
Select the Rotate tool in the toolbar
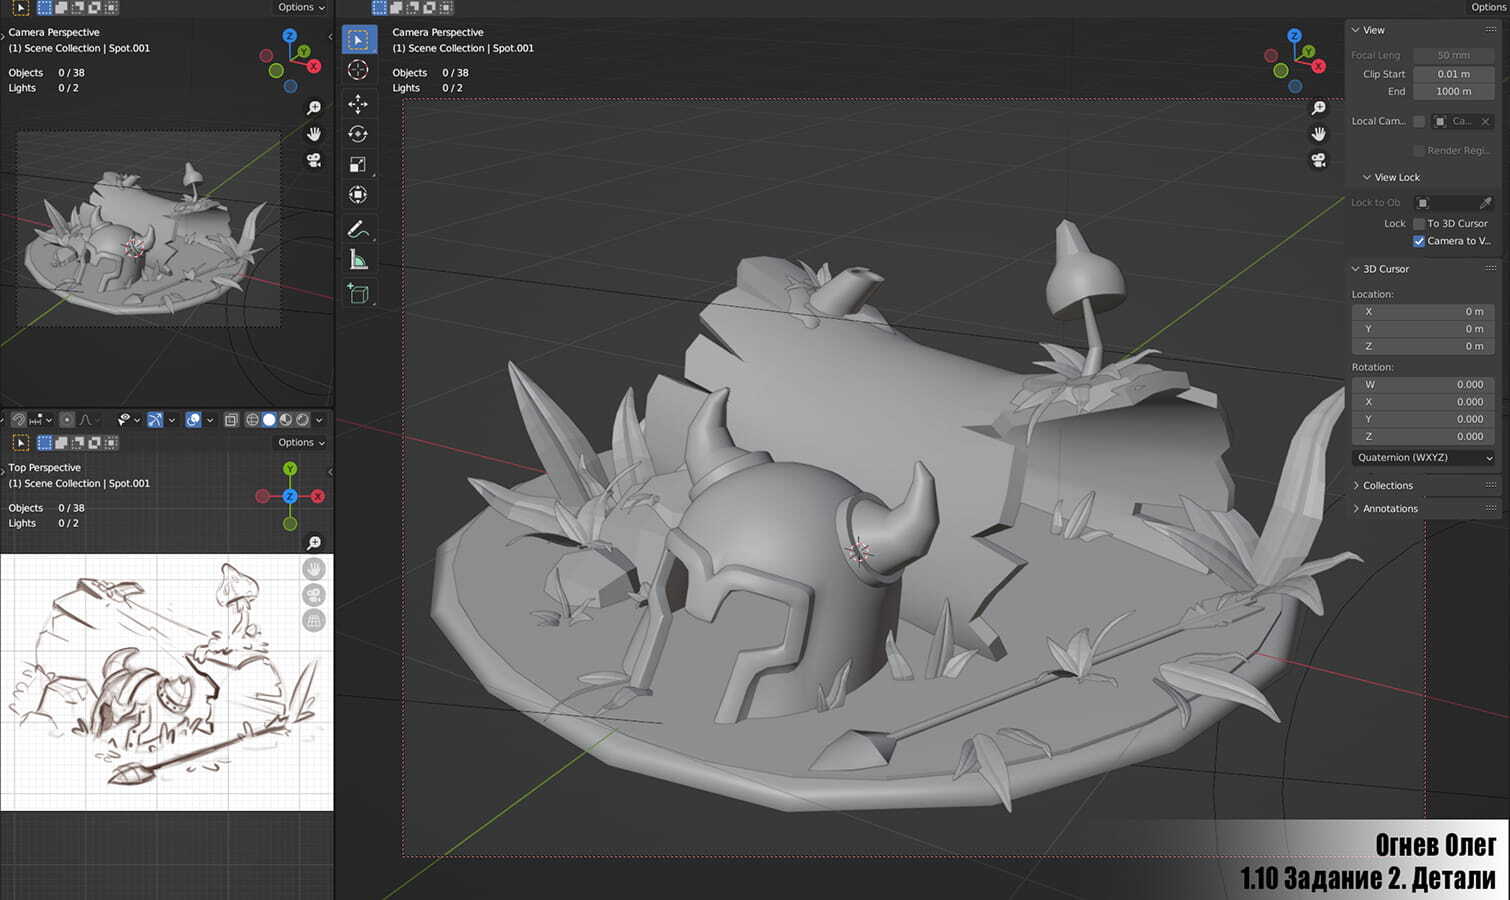pyautogui.click(x=358, y=134)
